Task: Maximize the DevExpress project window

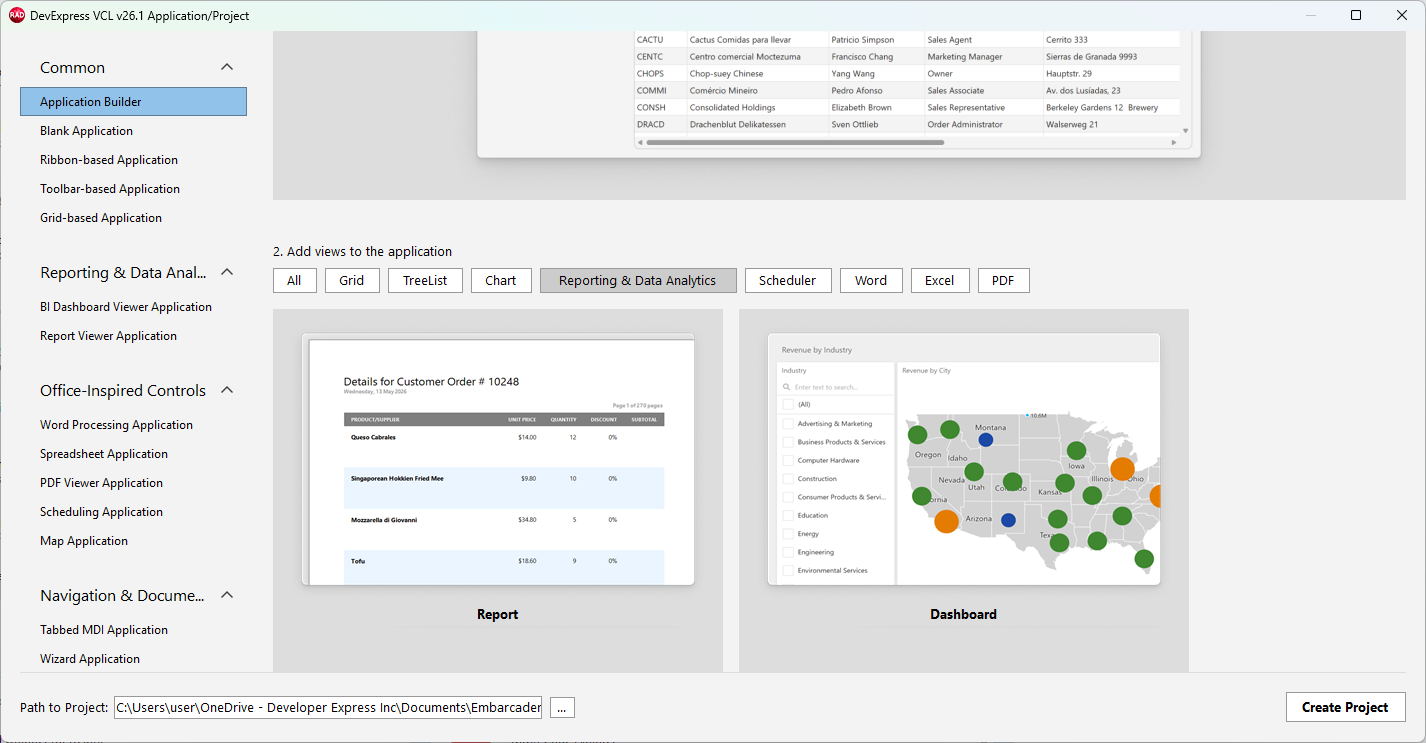Action: click(x=1356, y=15)
